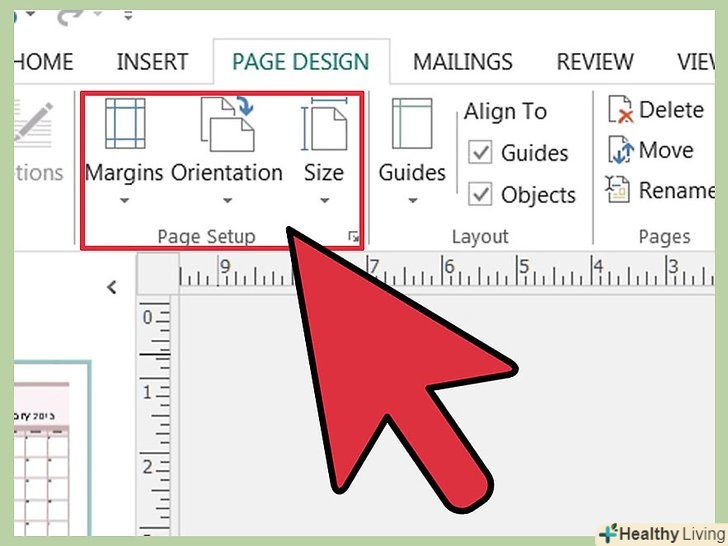Select the calendar page thumbnail
Screen dimensions: 728x546
click(x=52, y=448)
